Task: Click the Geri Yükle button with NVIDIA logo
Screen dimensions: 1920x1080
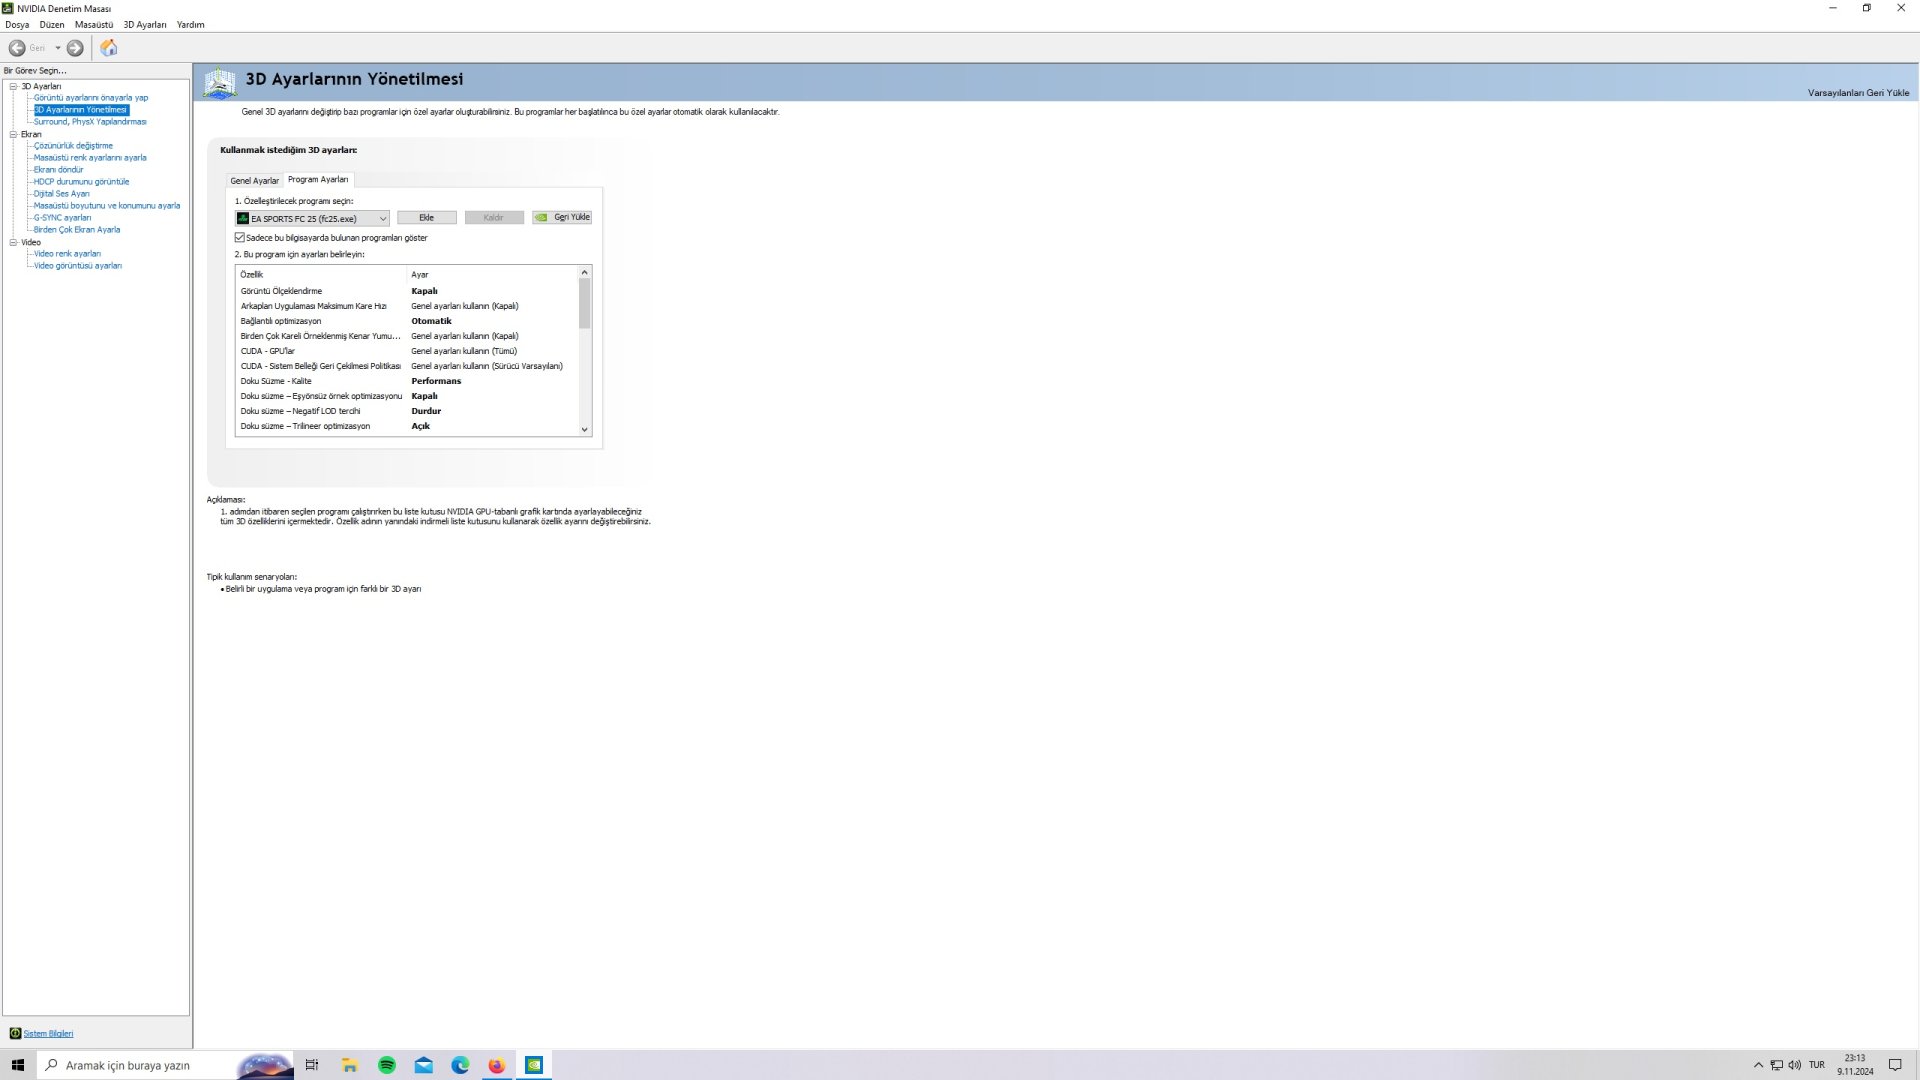Action: click(x=562, y=217)
